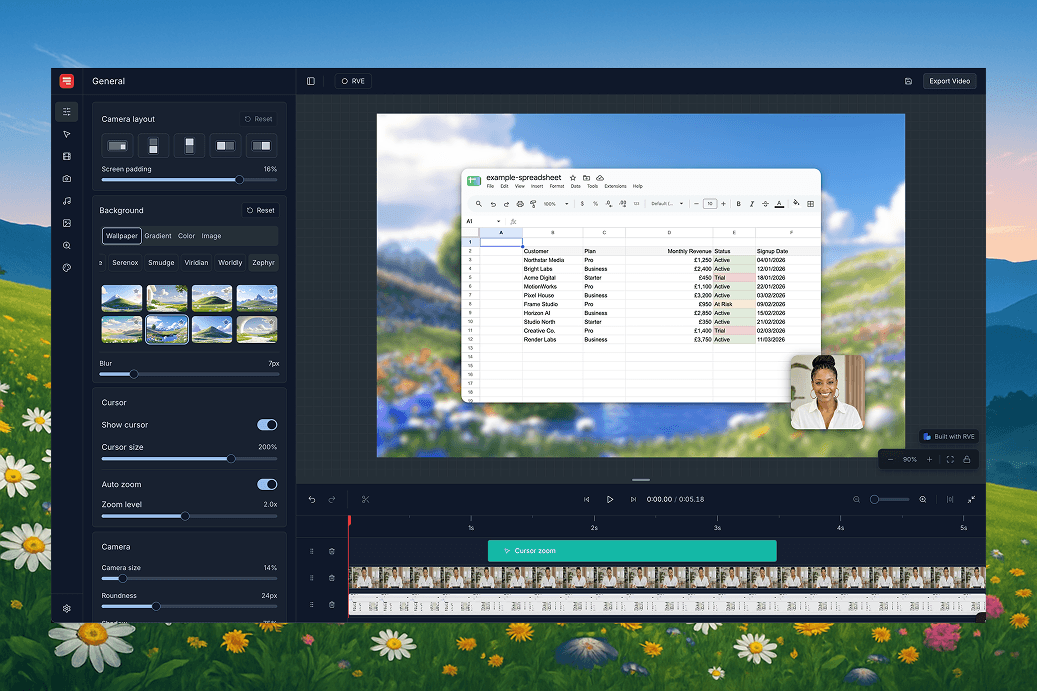This screenshot has width=1037, height=691.
Task: Open the palette theme sidebar icon
Action: click(67, 268)
